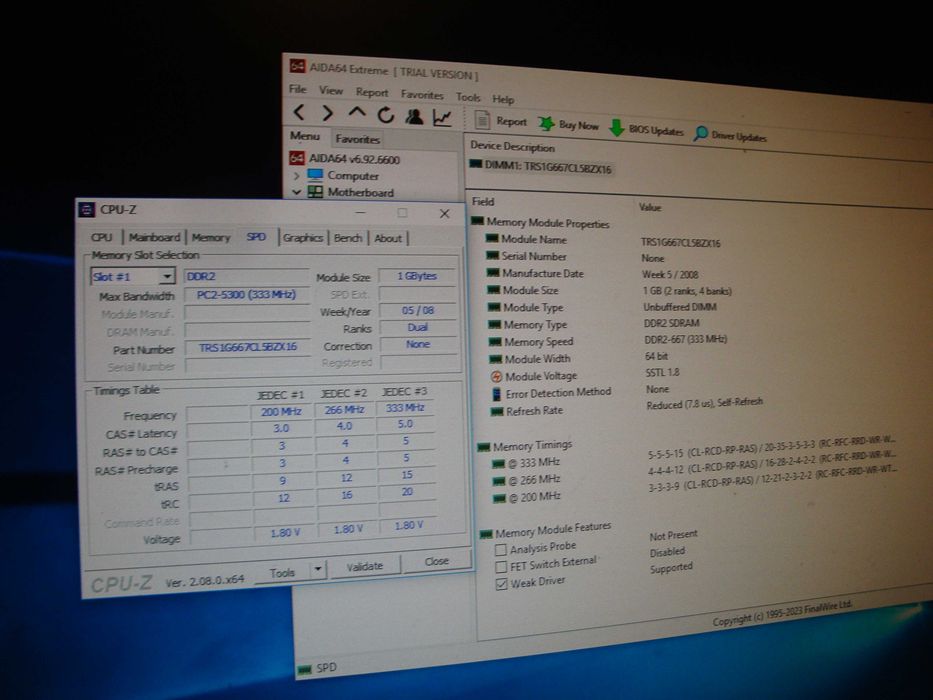Switch to the Favorites pane tab
The image size is (933, 700).
coord(357,139)
